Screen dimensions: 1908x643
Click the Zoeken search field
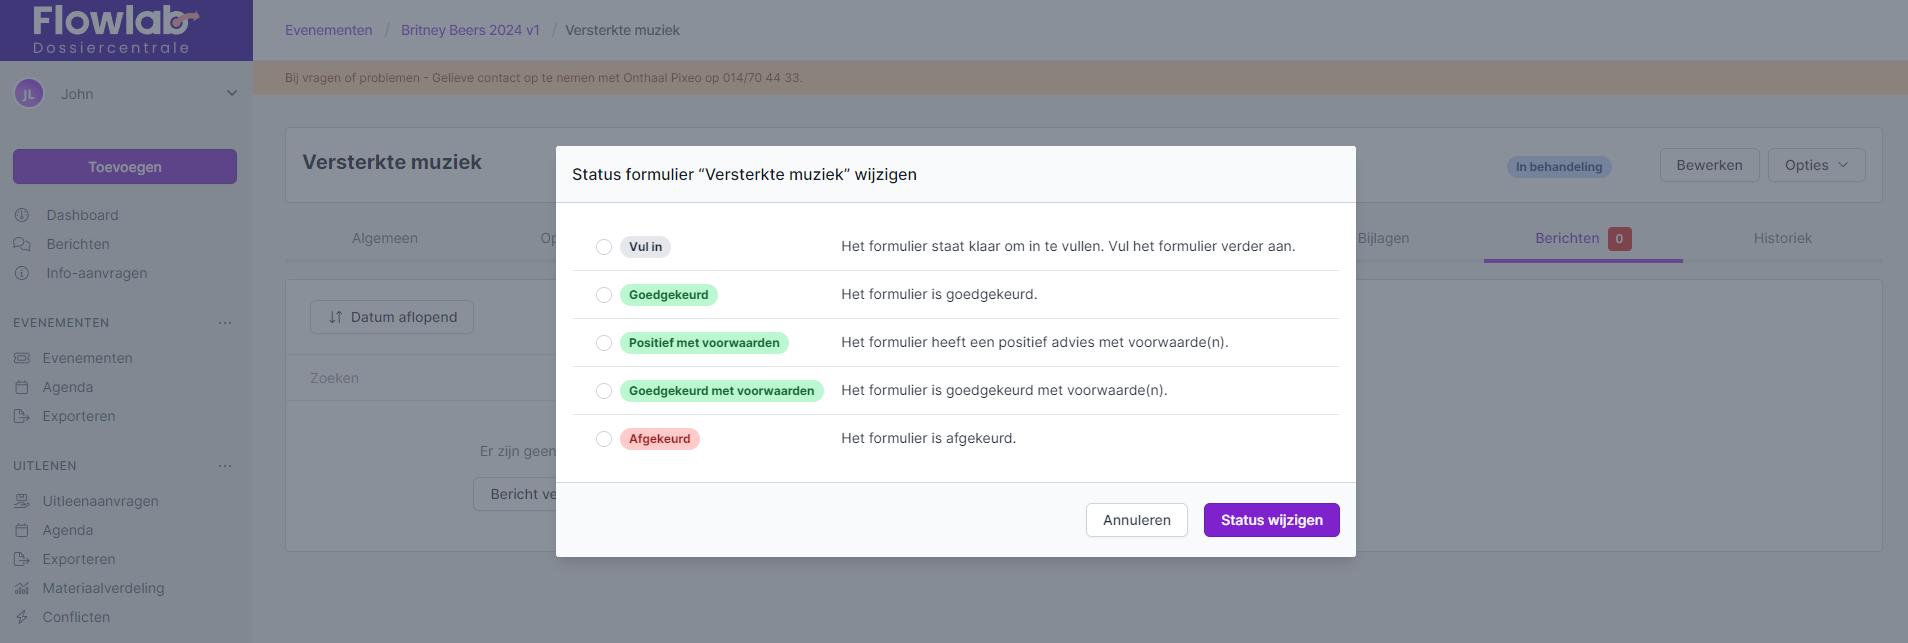420,378
